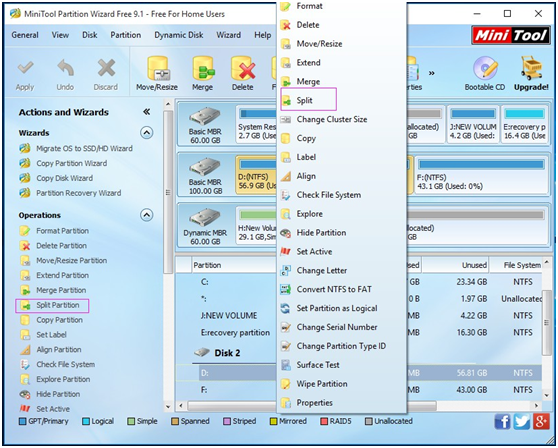Image resolution: width=558 pixels, height=448 pixels.
Task: Choose Wipe Partition in context menu
Action: [342, 384]
